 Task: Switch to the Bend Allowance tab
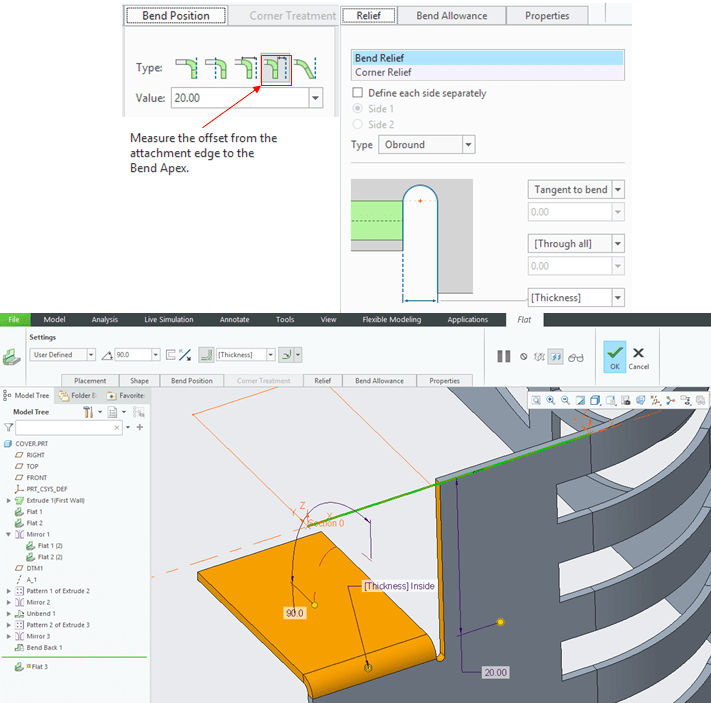click(x=451, y=16)
